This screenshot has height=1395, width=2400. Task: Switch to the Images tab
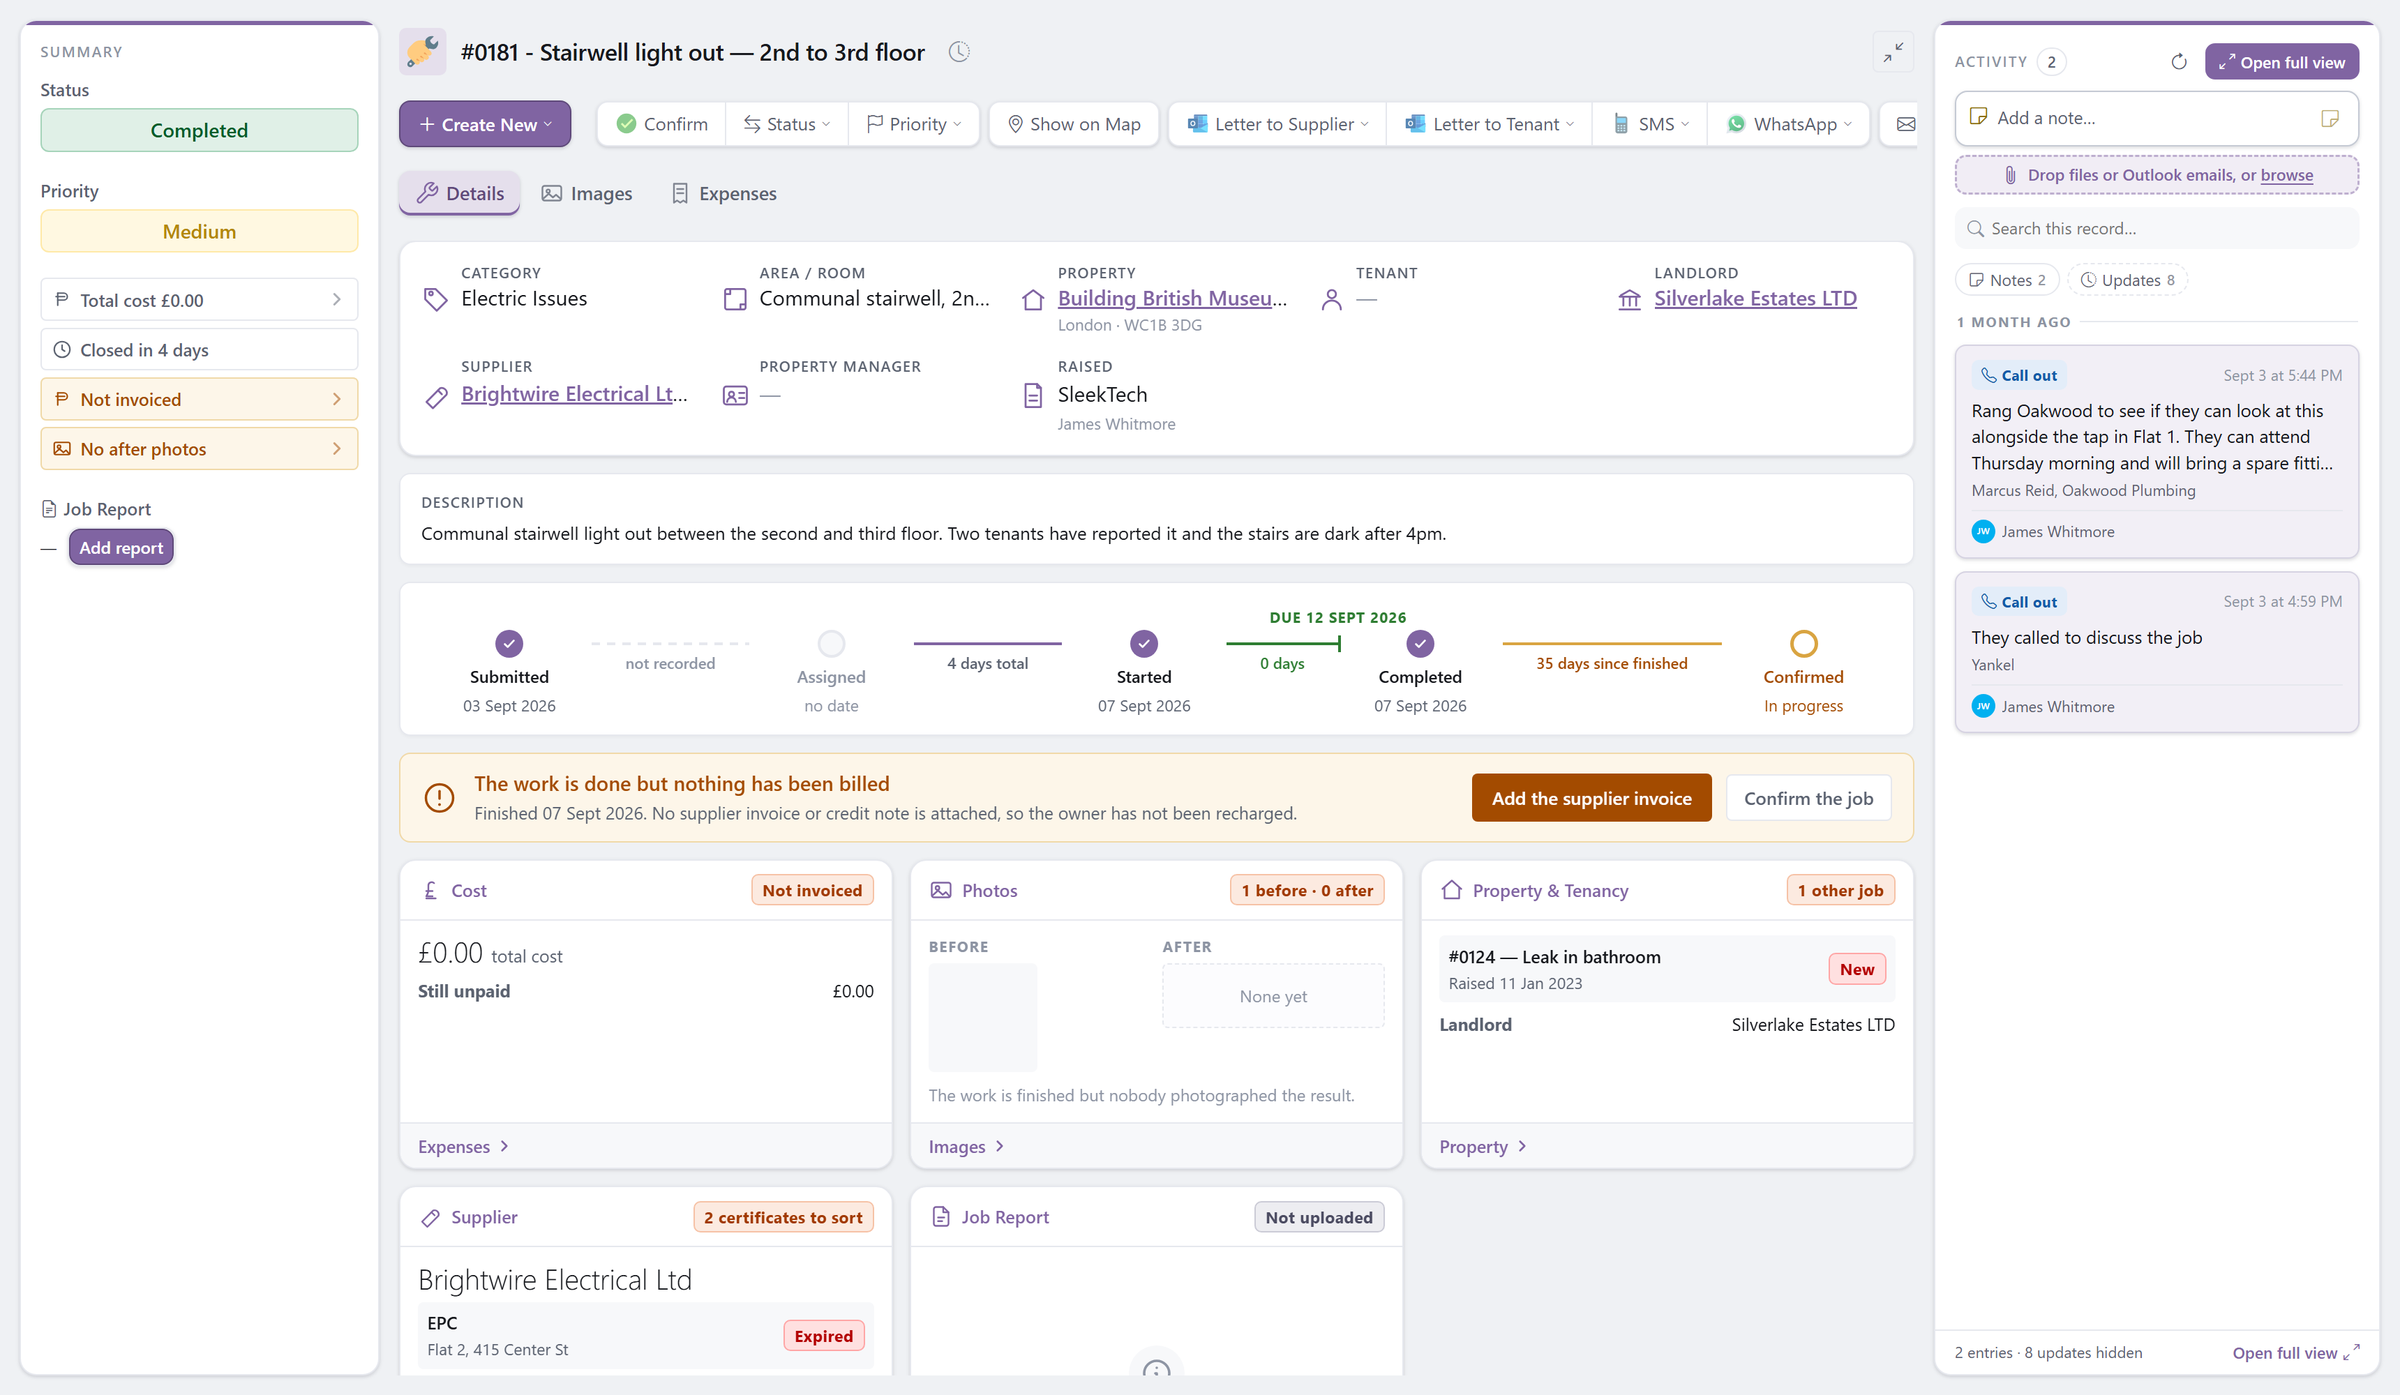pyautogui.click(x=587, y=193)
